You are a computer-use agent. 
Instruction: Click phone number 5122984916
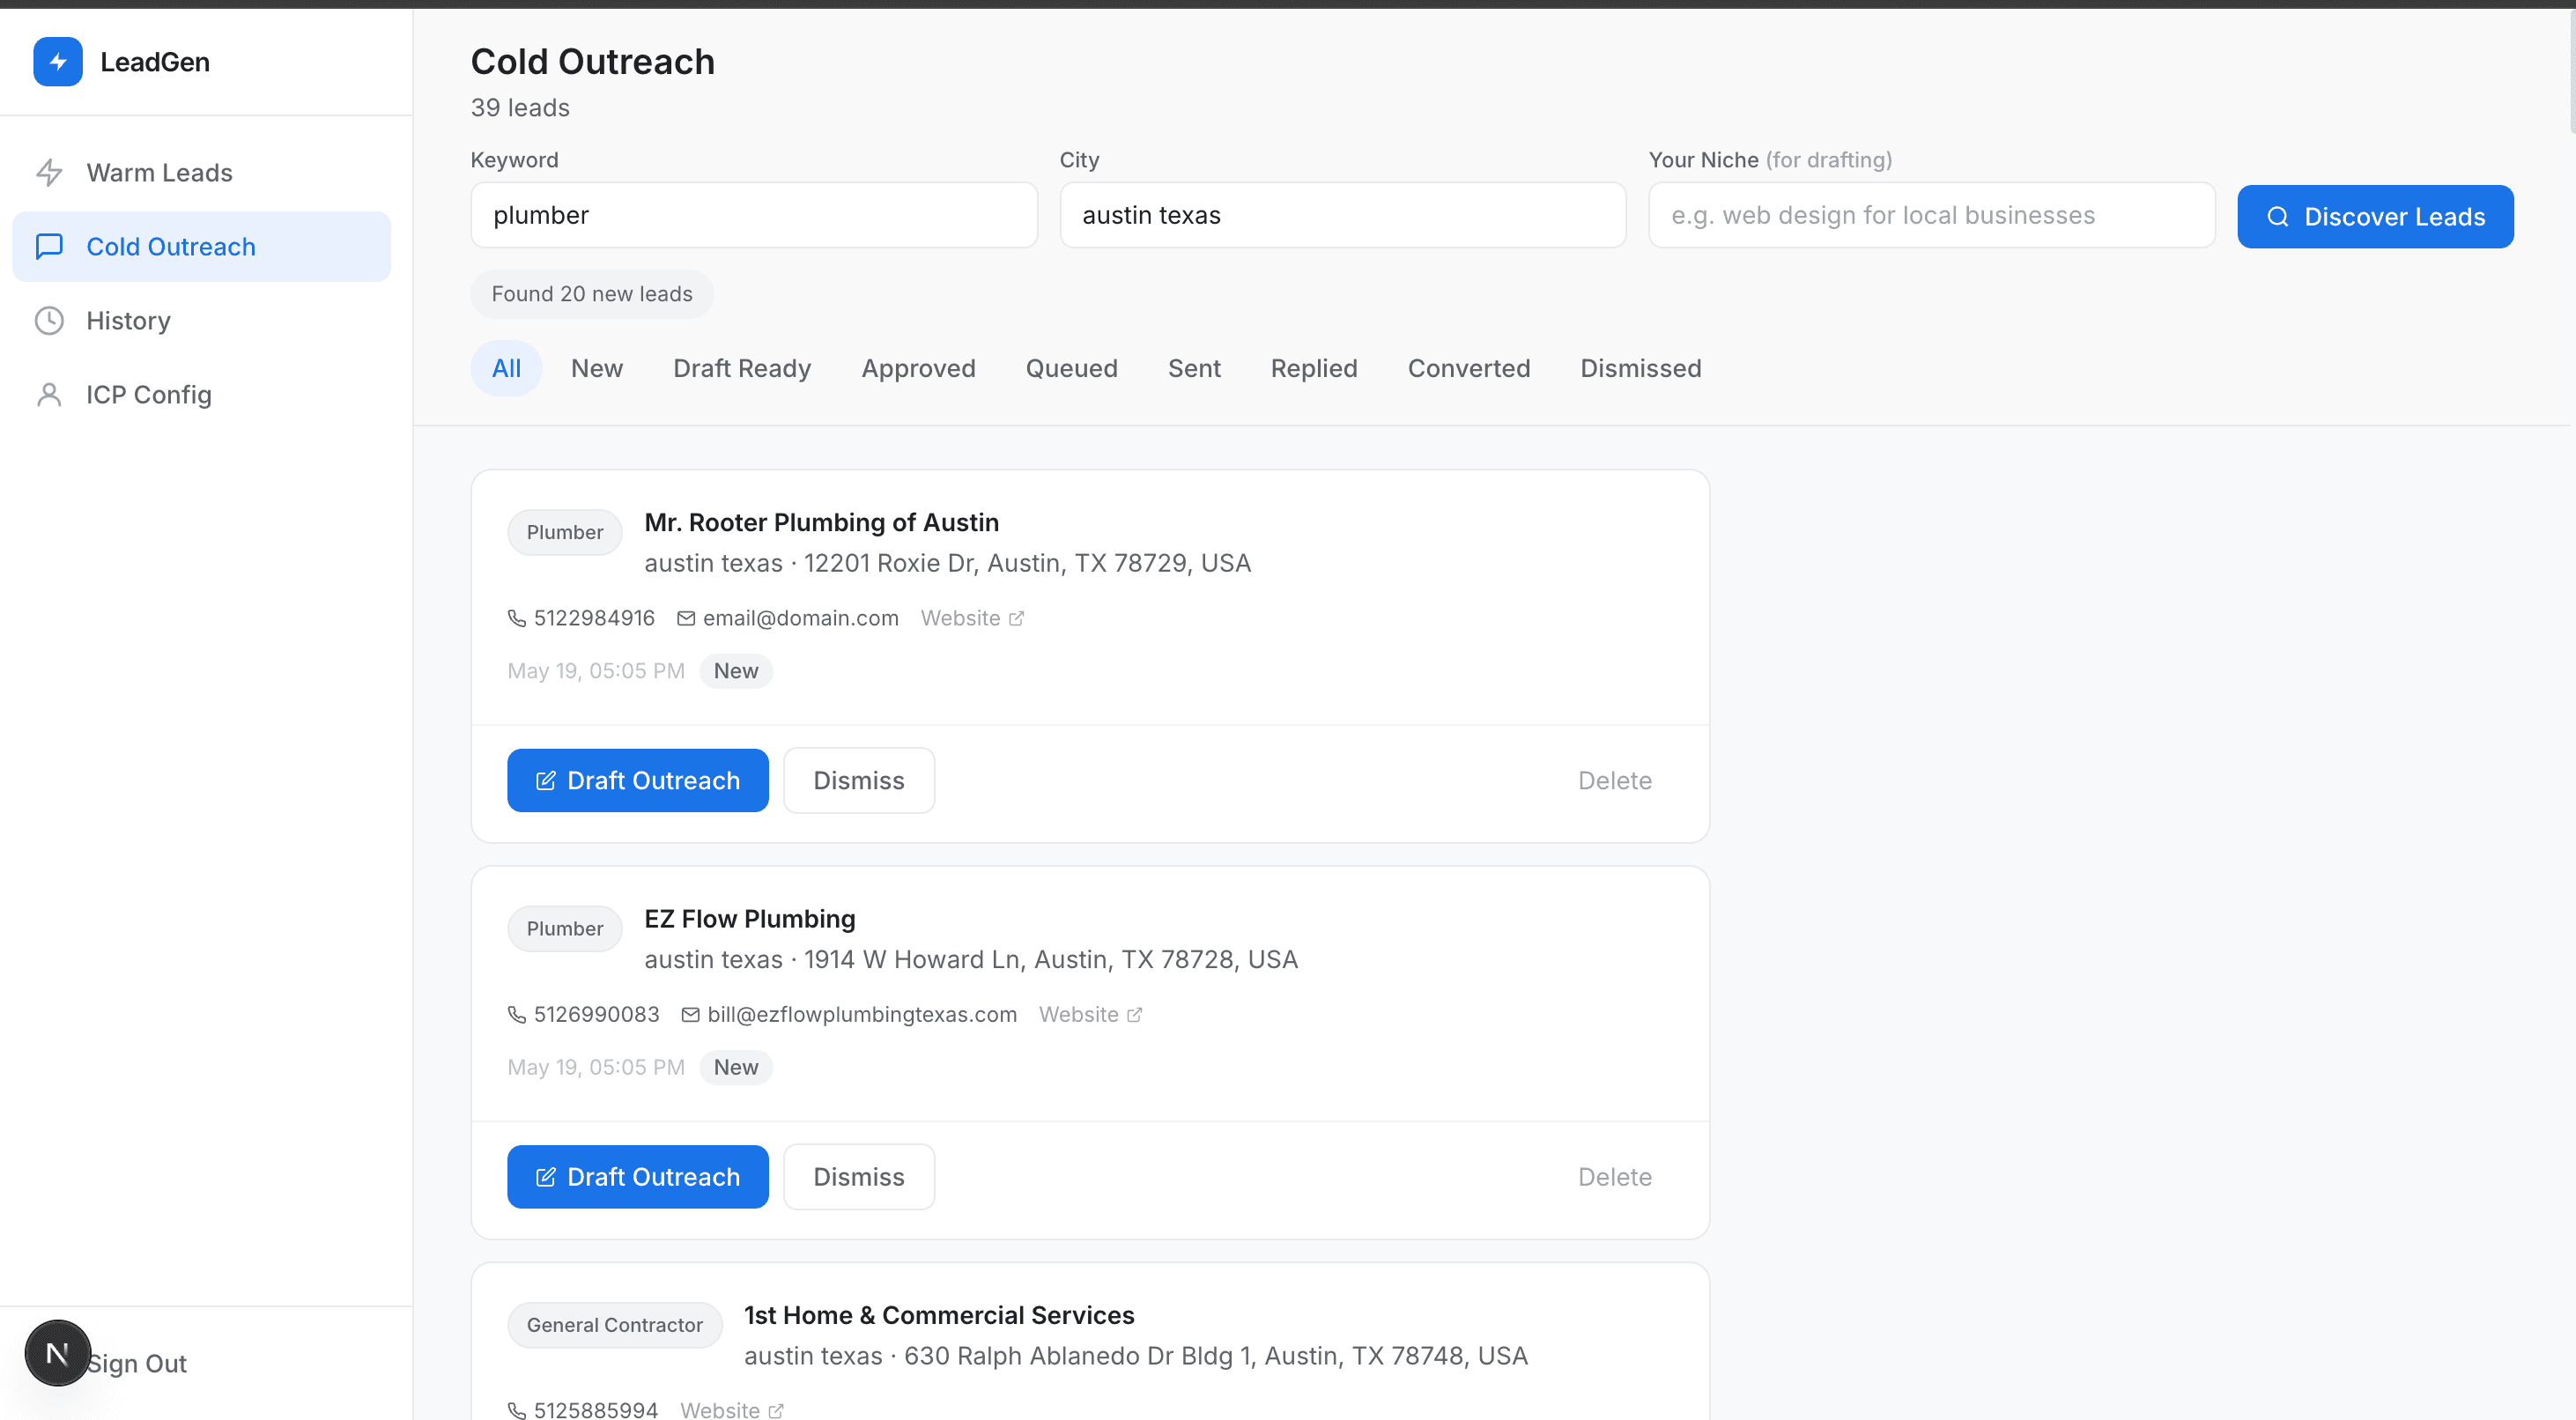pyautogui.click(x=594, y=619)
